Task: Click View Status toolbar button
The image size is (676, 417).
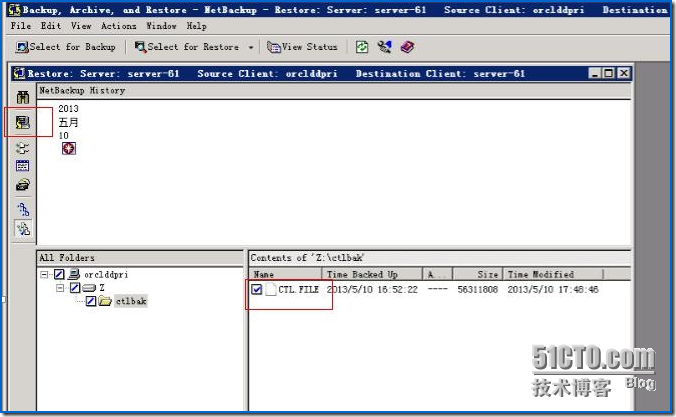Action: (302, 47)
